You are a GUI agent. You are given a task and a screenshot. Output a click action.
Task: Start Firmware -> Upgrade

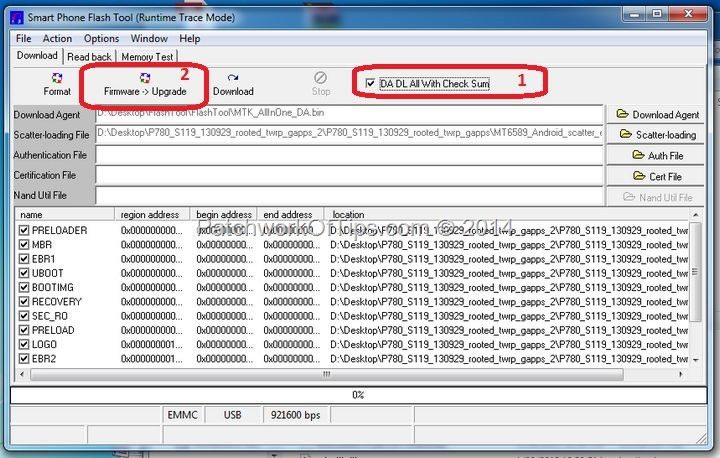coord(145,85)
